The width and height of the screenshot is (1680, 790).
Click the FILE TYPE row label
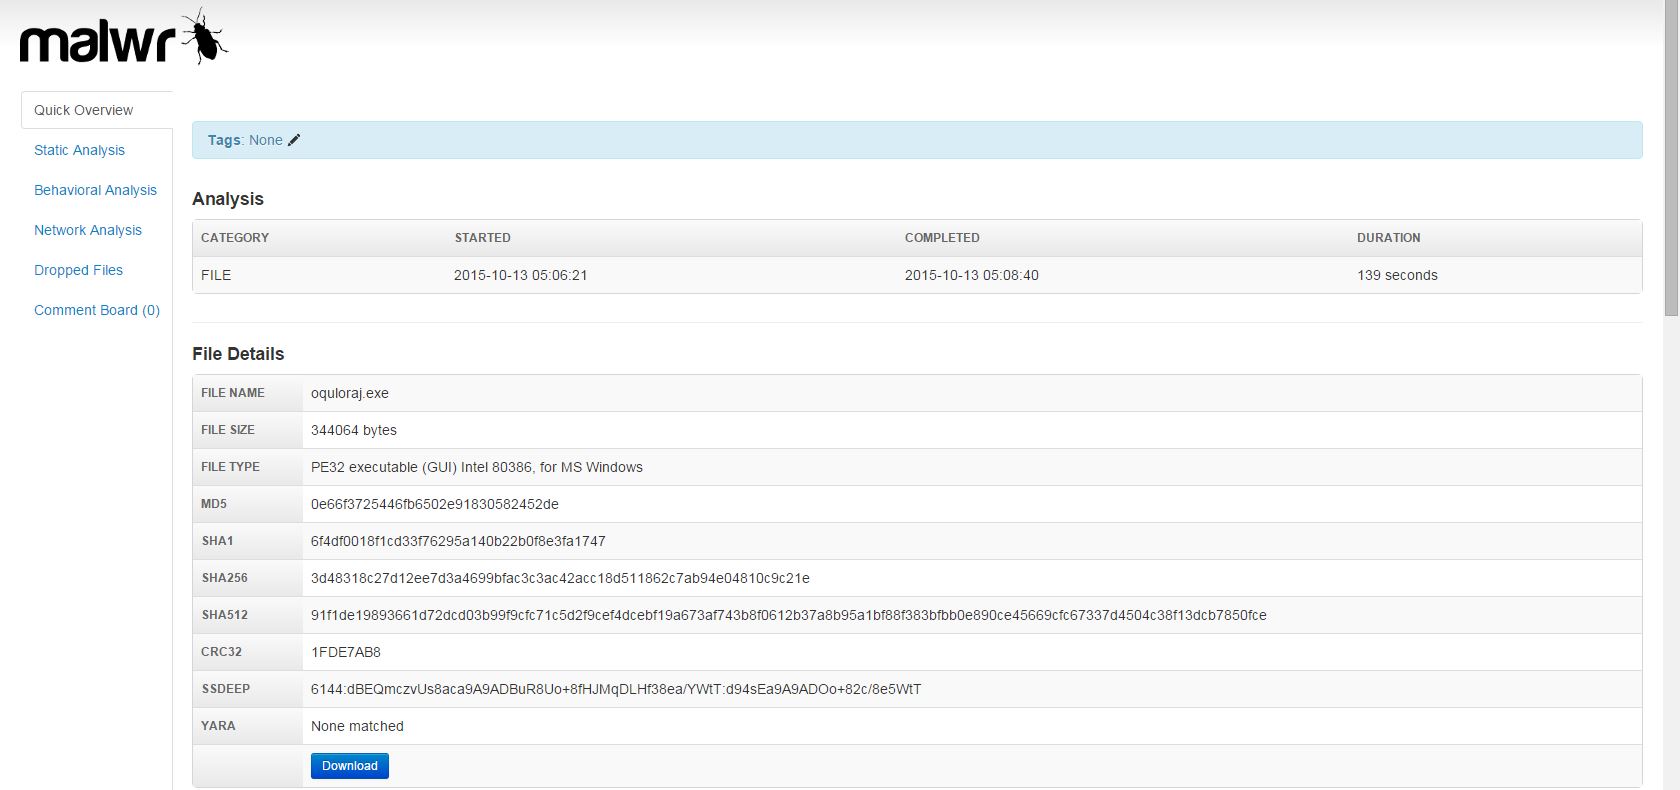(x=230, y=467)
